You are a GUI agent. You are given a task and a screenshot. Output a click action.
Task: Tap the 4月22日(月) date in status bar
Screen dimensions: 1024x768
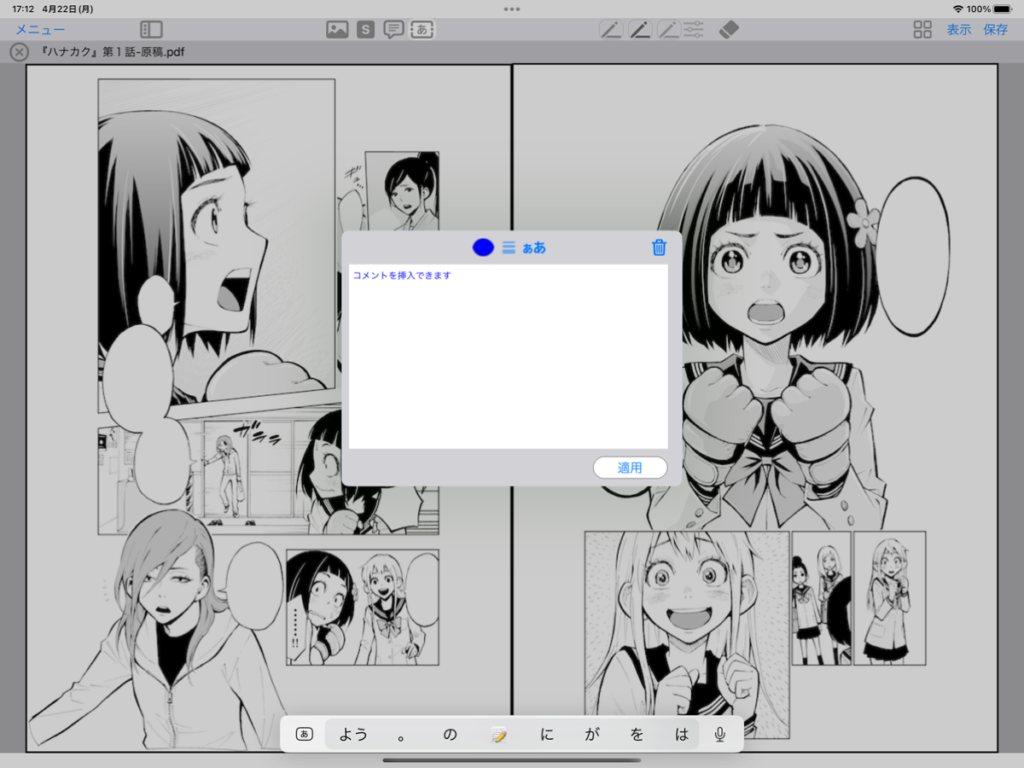[x=68, y=9]
